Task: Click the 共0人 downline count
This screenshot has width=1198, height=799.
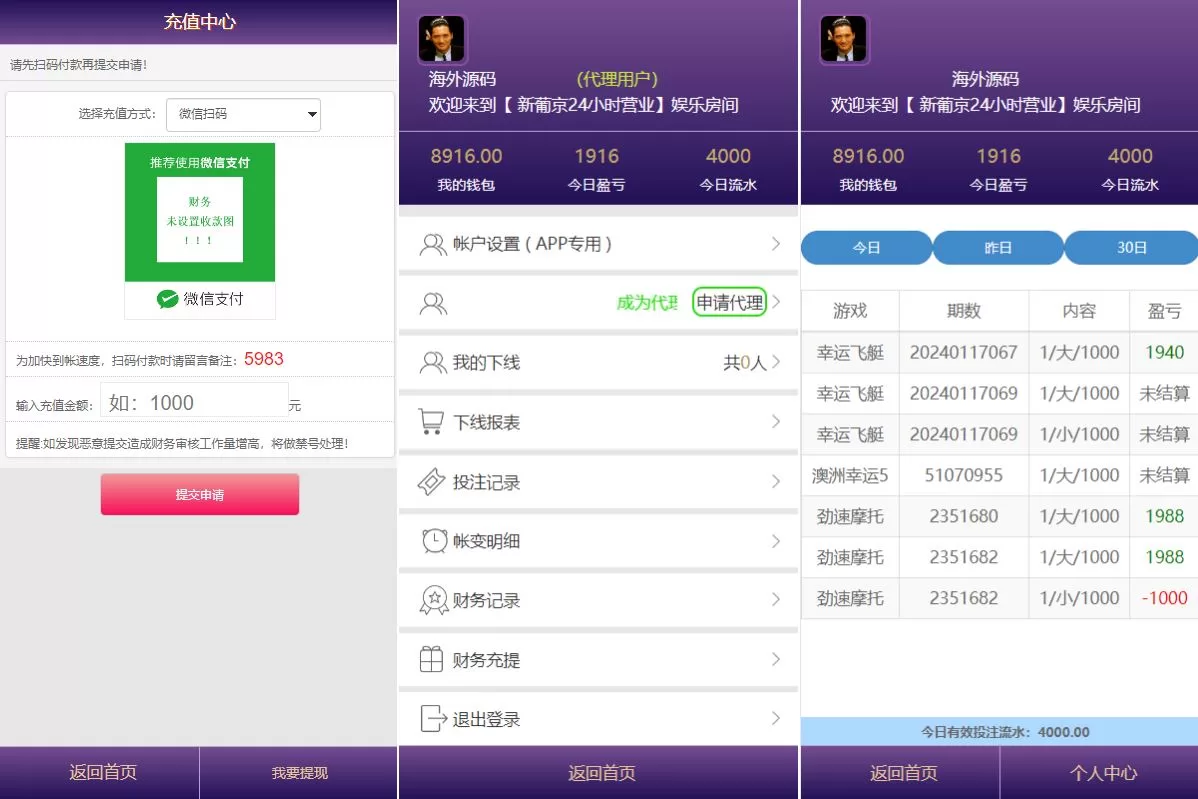Action: coord(745,363)
